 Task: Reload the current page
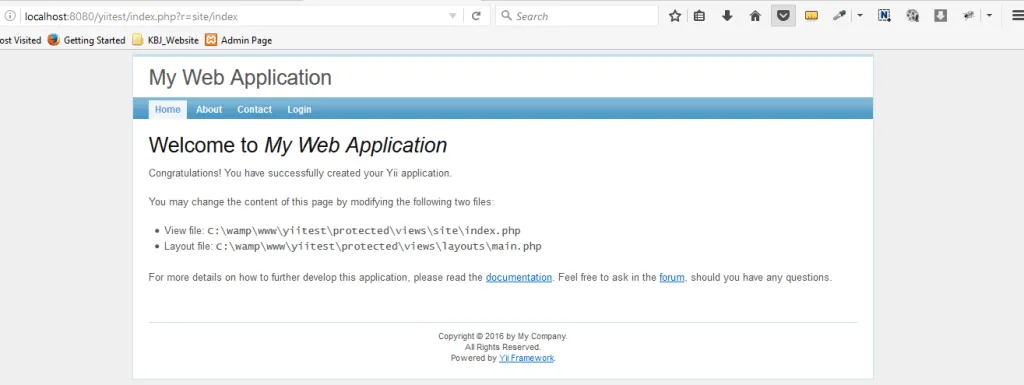(476, 16)
